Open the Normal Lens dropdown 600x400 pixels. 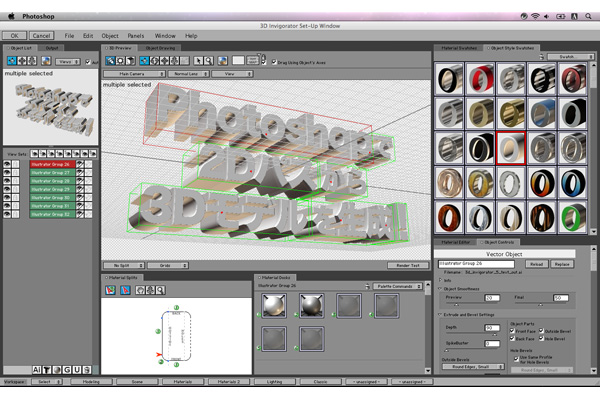(186, 74)
